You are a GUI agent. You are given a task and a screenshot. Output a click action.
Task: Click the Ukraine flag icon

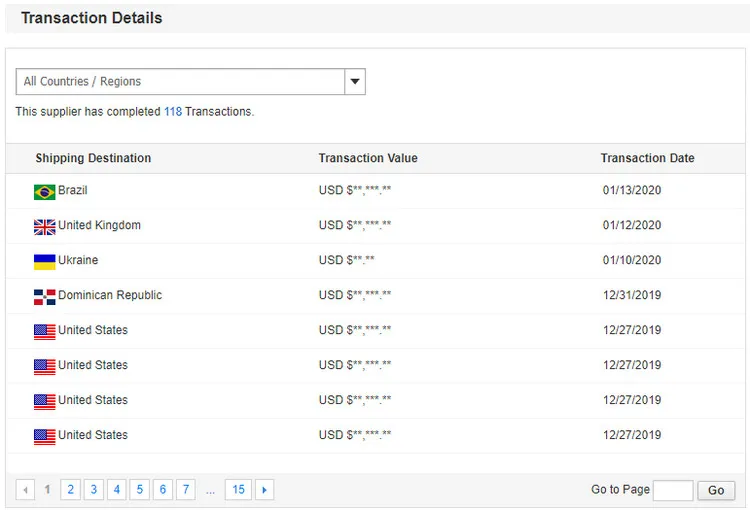(x=44, y=261)
